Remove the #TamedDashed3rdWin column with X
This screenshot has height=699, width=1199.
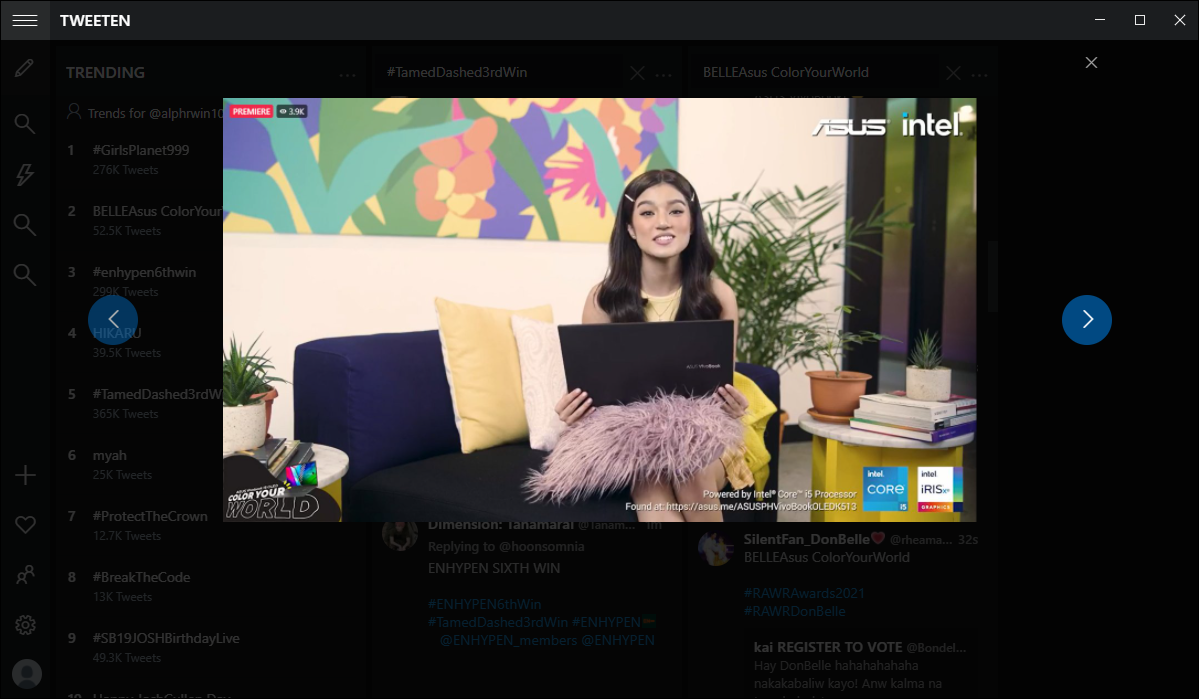point(637,73)
